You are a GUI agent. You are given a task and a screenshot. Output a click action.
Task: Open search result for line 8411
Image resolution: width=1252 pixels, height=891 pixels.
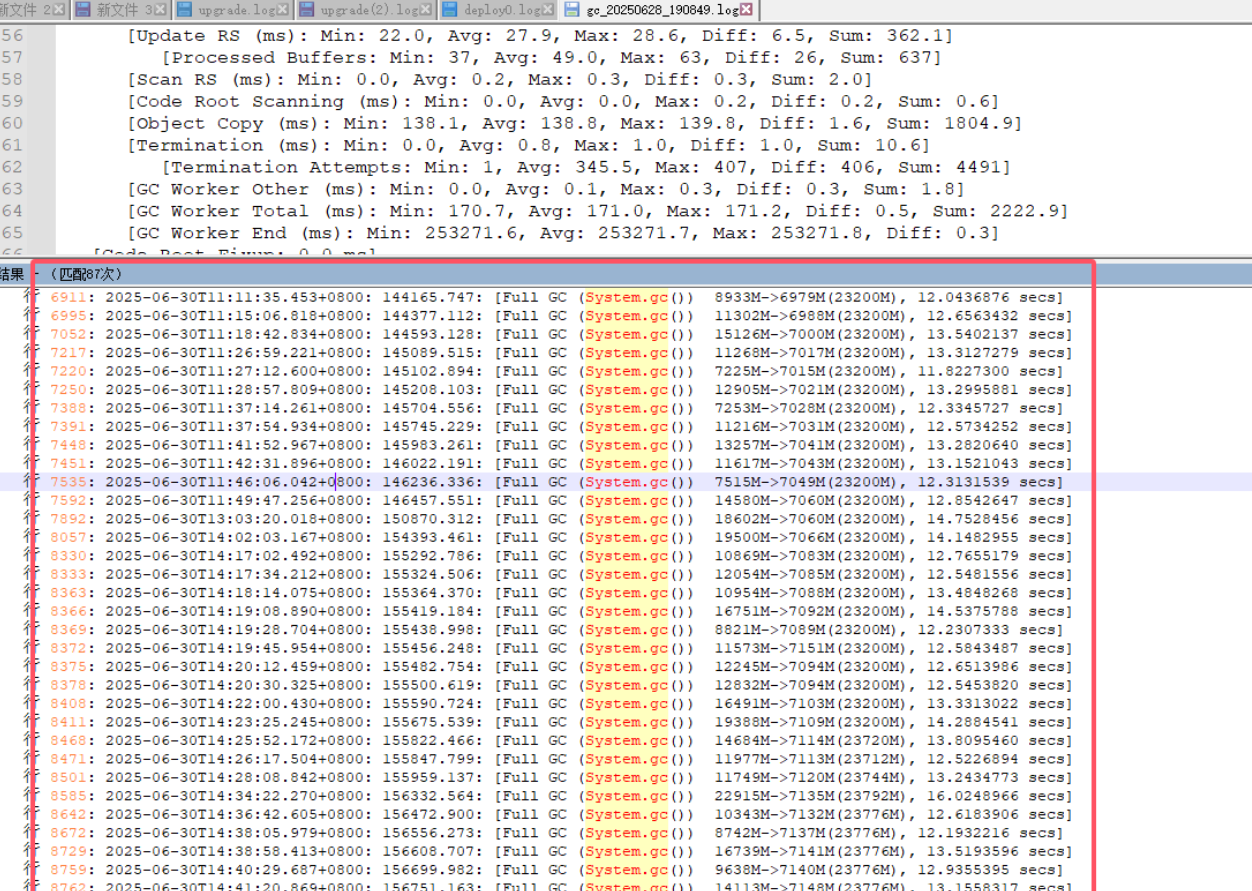pos(561,722)
